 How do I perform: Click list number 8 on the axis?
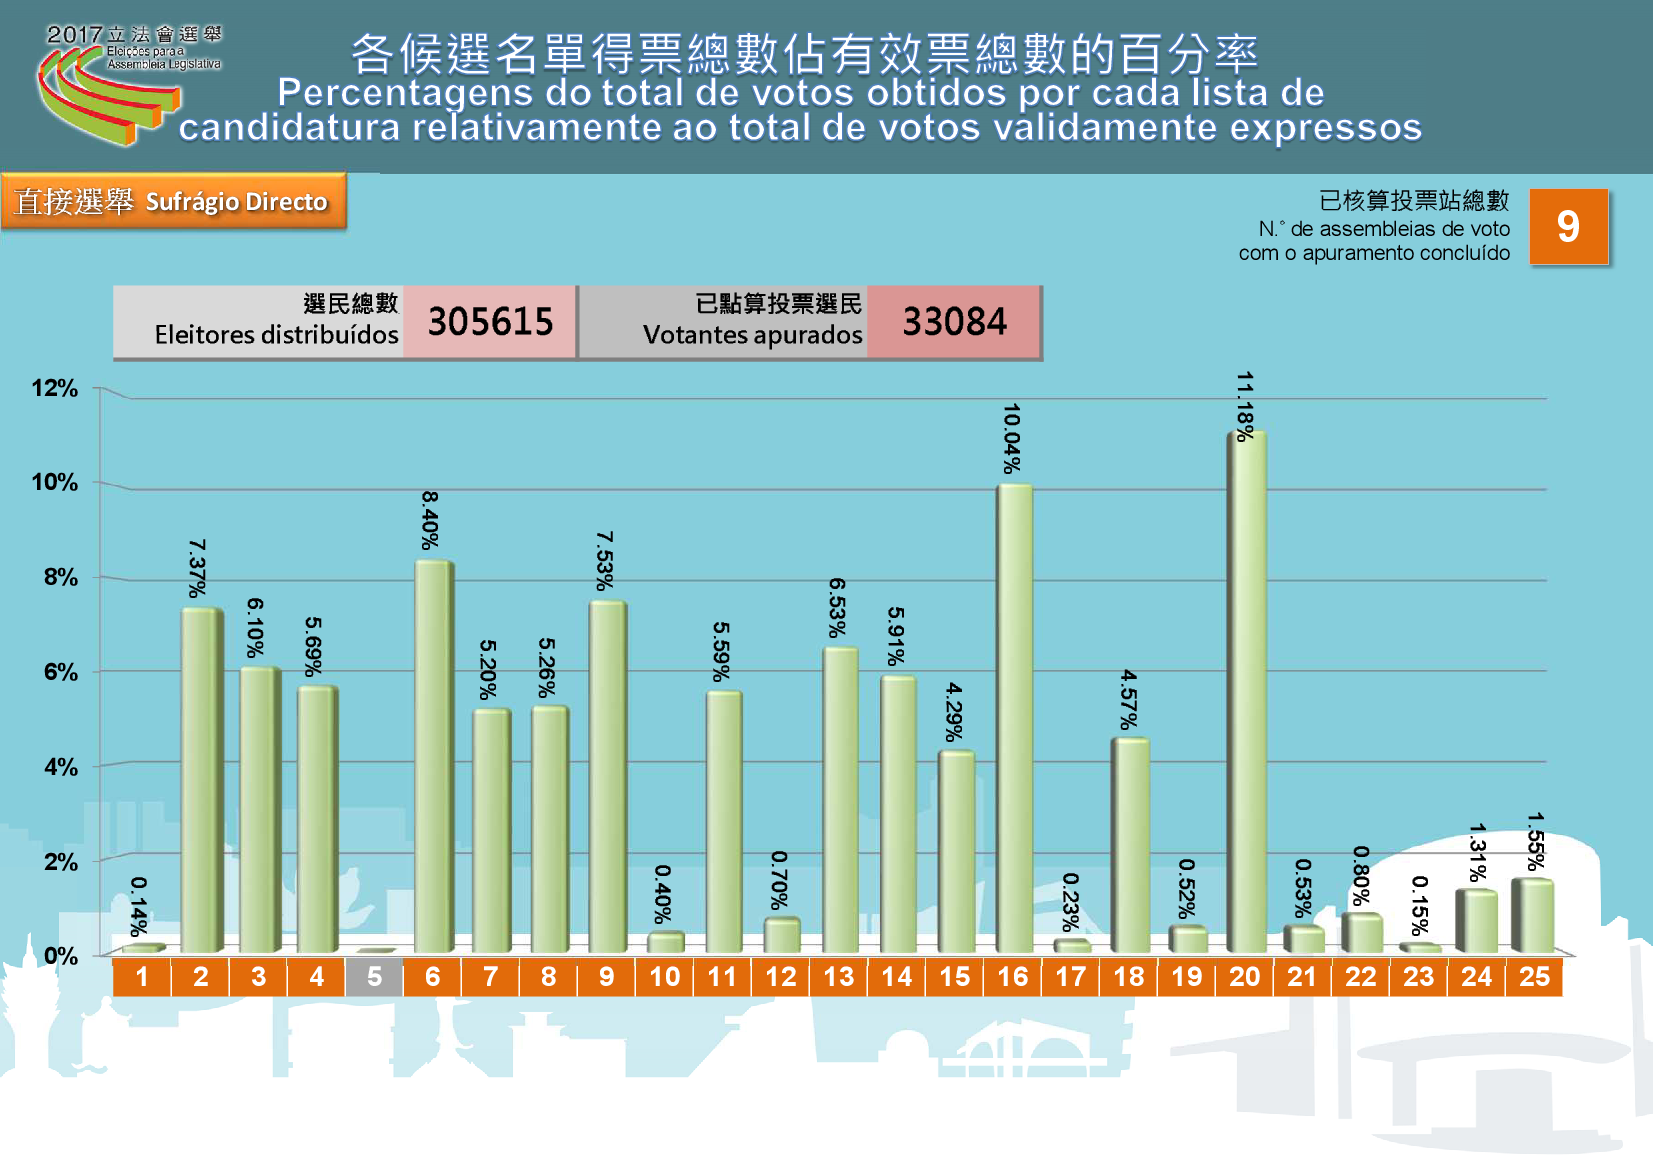pyautogui.click(x=548, y=977)
